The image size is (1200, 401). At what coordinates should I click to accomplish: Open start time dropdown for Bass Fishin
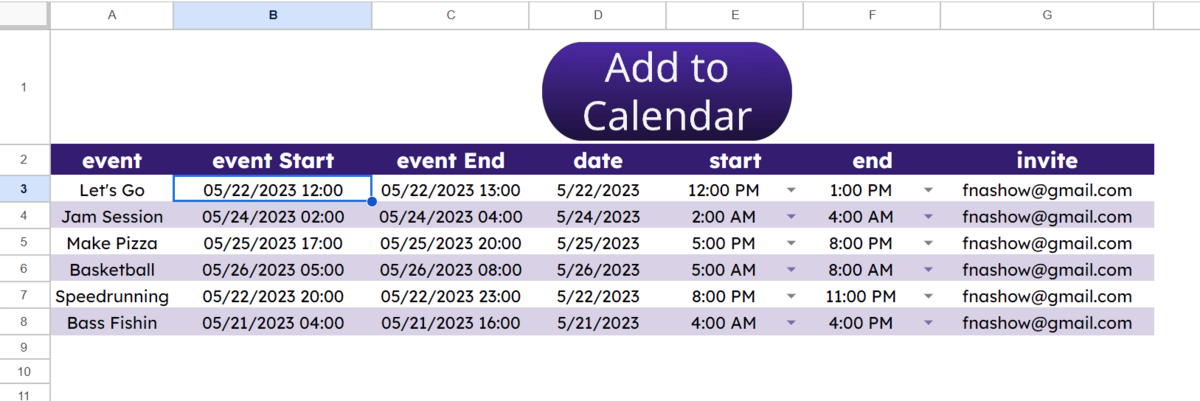[791, 323]
